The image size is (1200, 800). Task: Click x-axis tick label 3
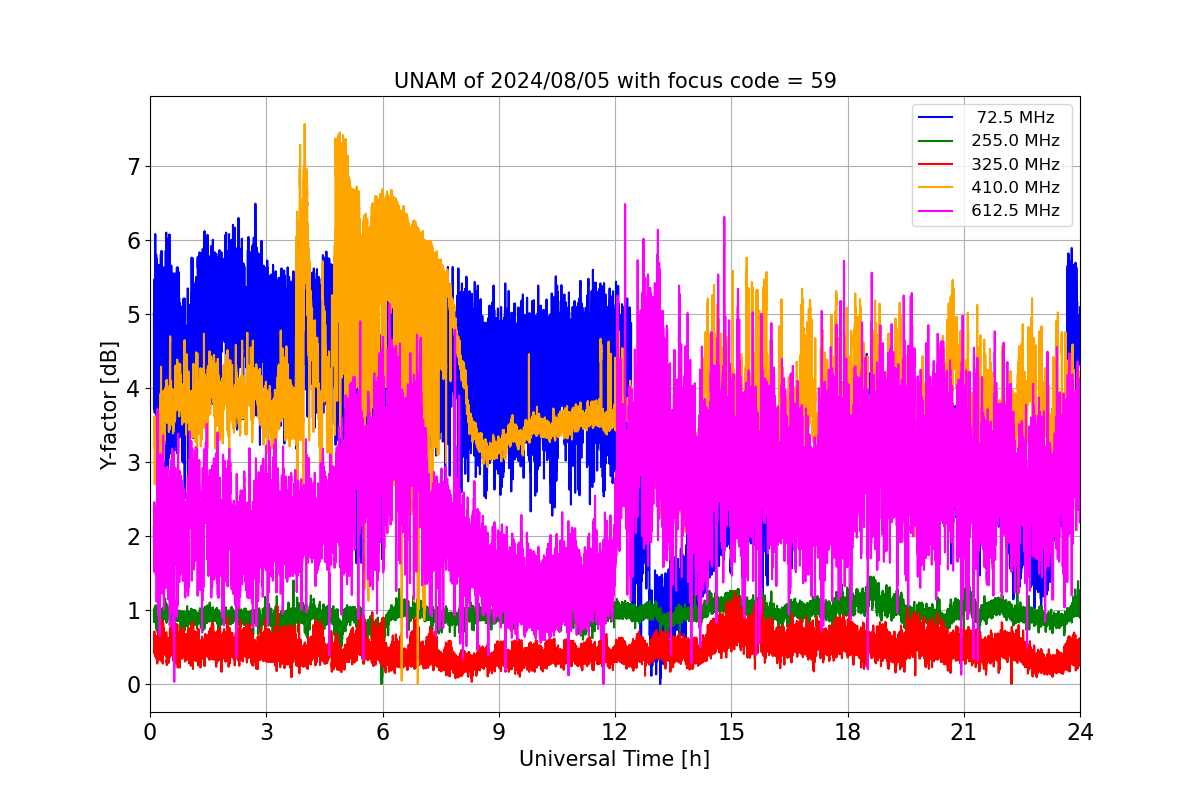(x=266, y=732)
